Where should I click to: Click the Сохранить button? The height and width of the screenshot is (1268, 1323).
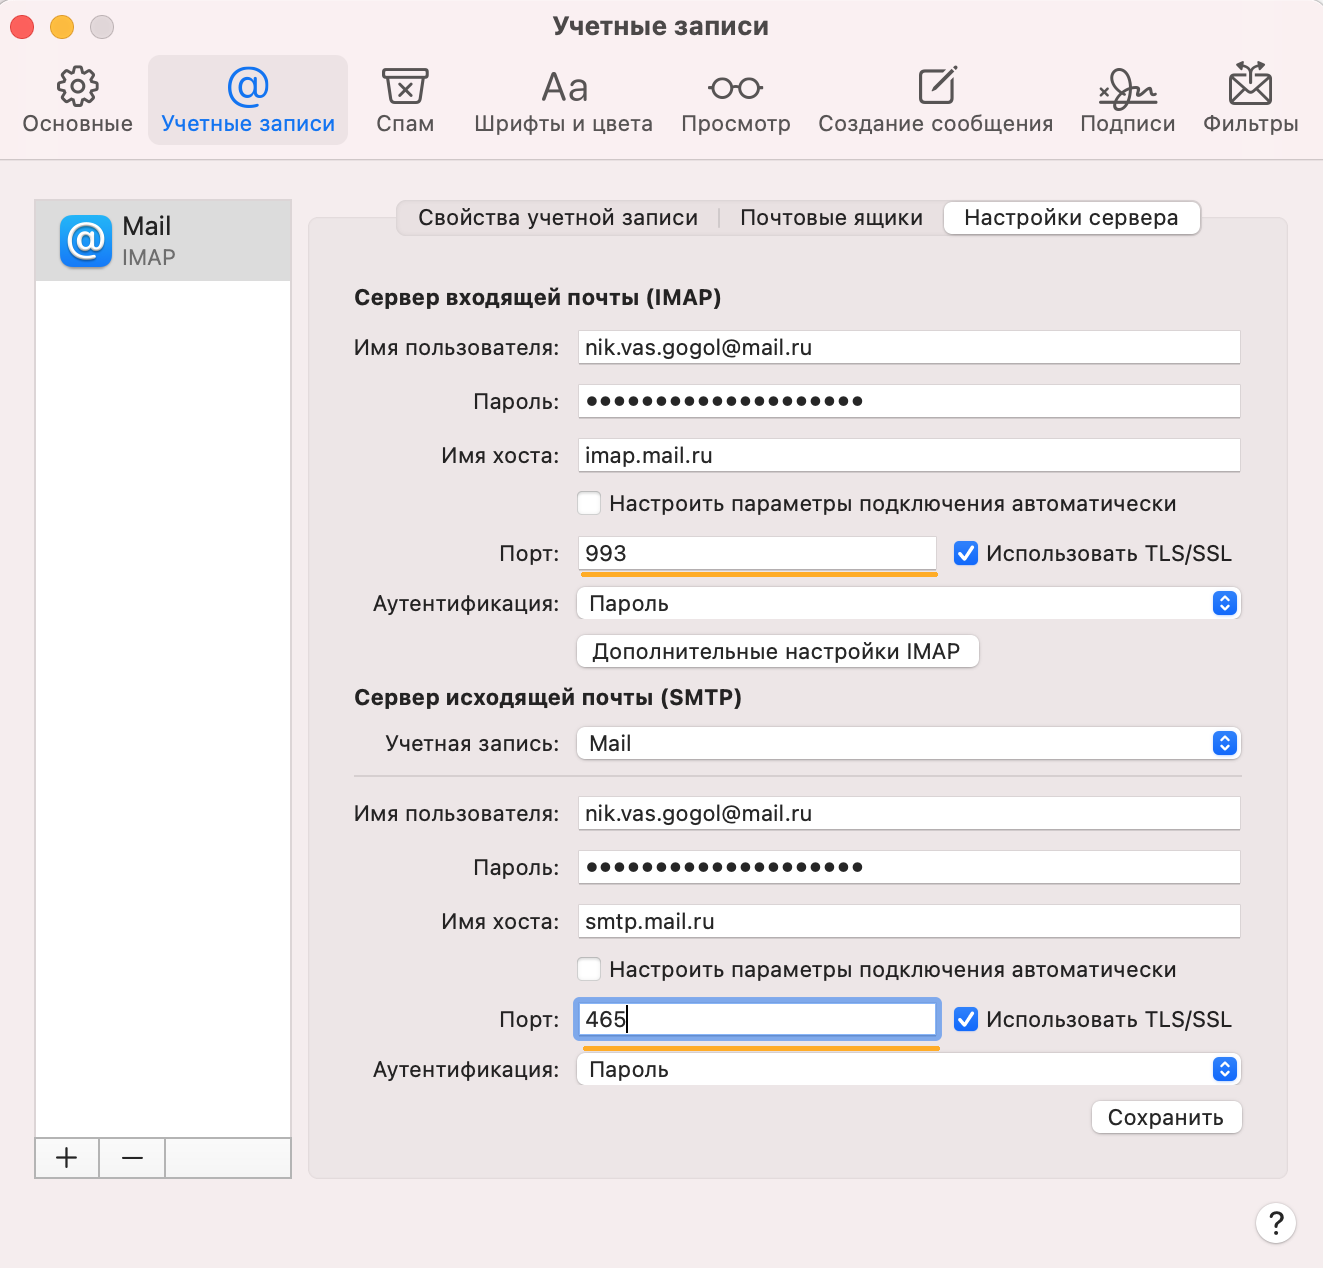pos(1166,1117)
